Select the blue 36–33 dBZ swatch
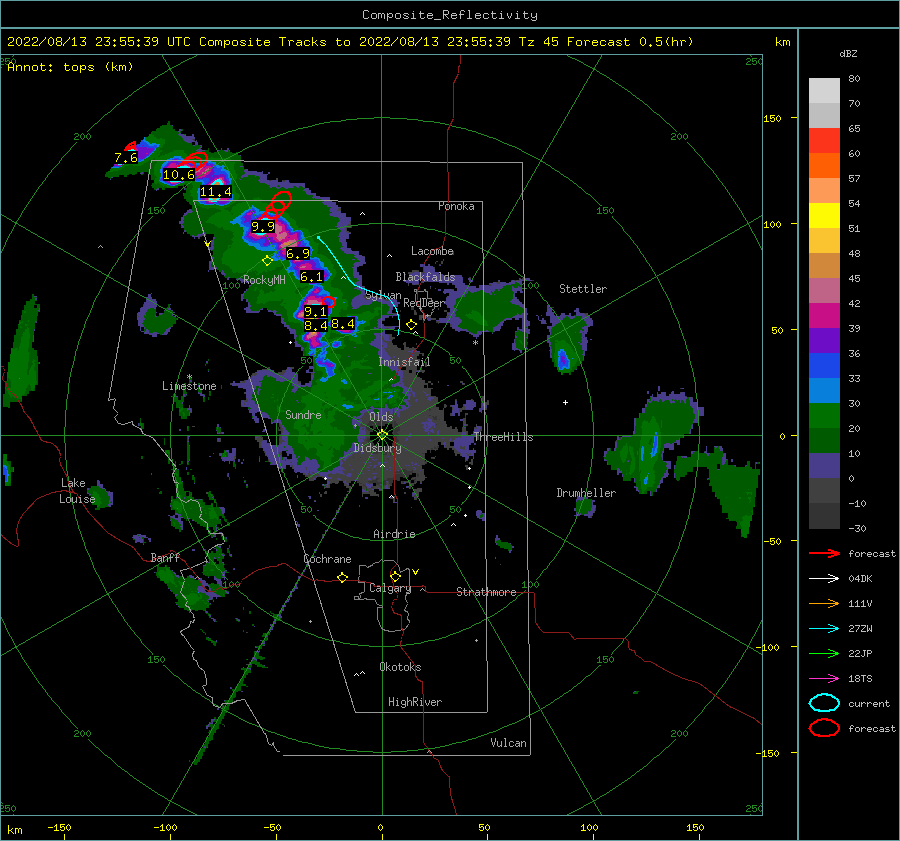Viewport: 900px width, 841px height. point(824,366)
